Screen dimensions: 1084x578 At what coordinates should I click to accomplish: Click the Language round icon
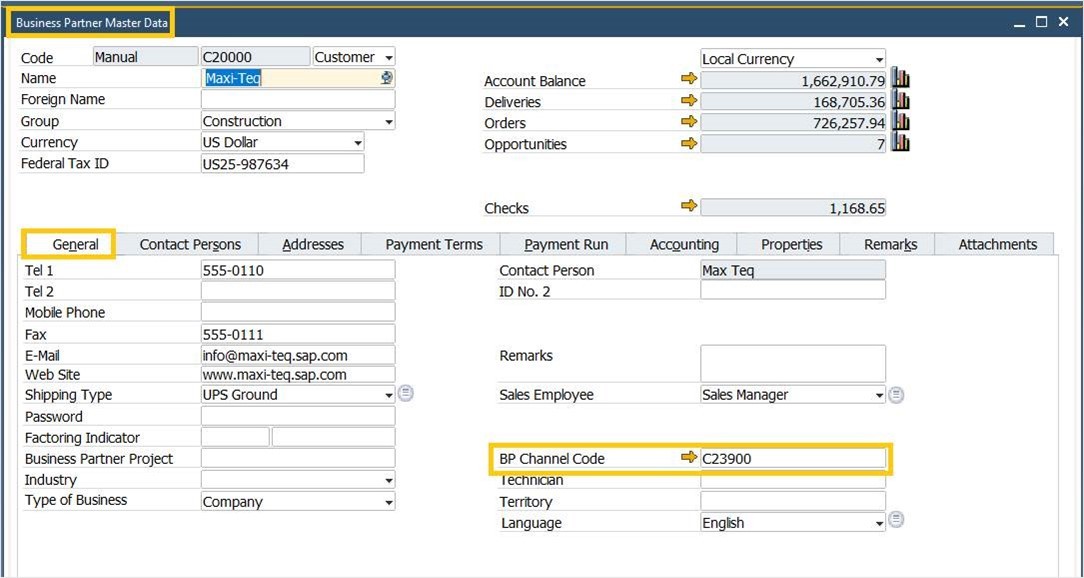(896, 521)
